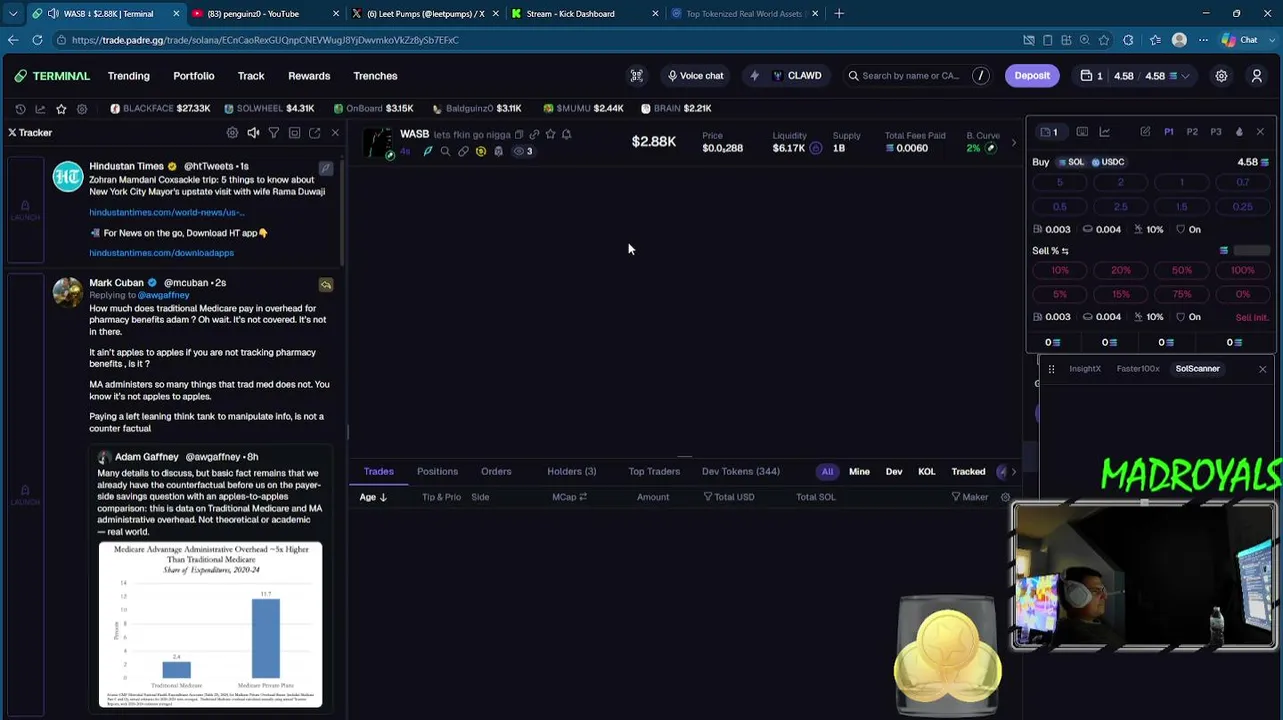This screenshot has width=1283, height=720.
Task: Open X Tracker settings gear
Action: [232, 133]
